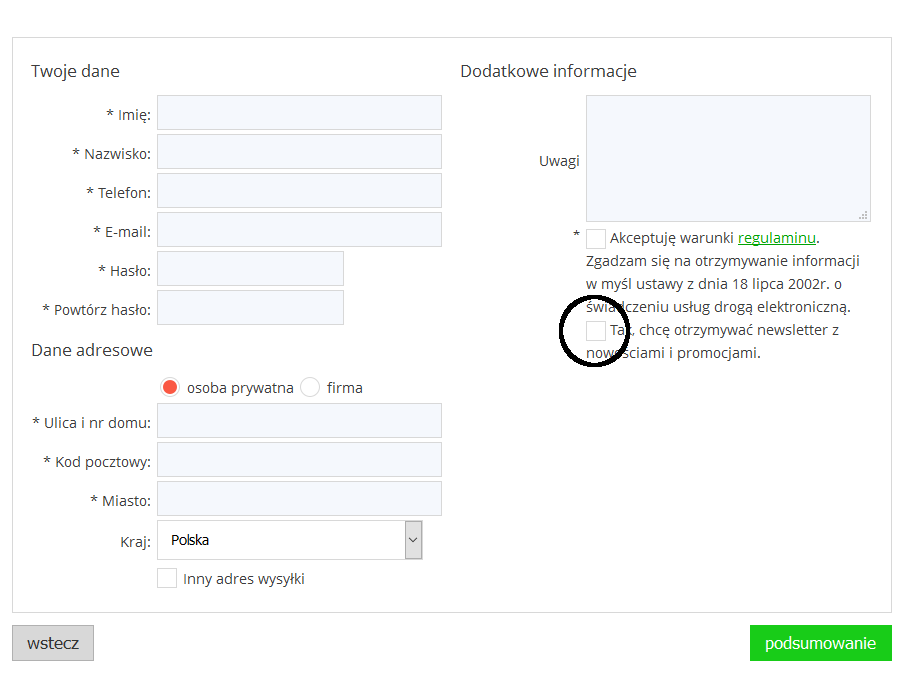
Task: Select the E-mail input box
Action: (x=299, y=230)
